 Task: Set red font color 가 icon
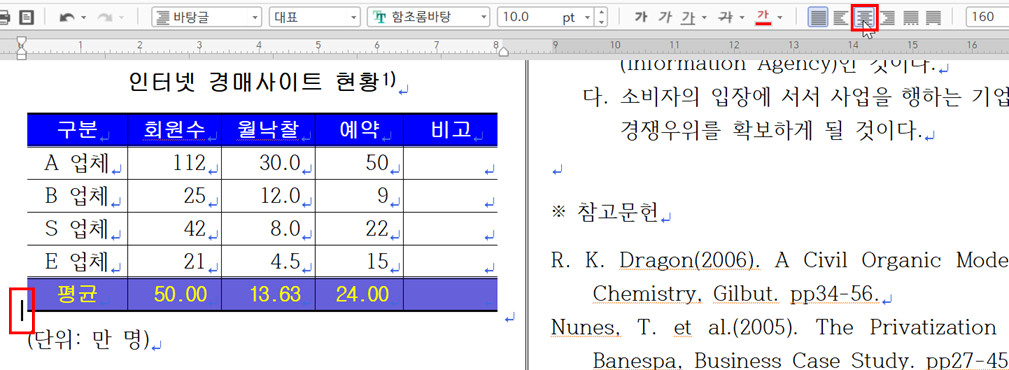763,17
